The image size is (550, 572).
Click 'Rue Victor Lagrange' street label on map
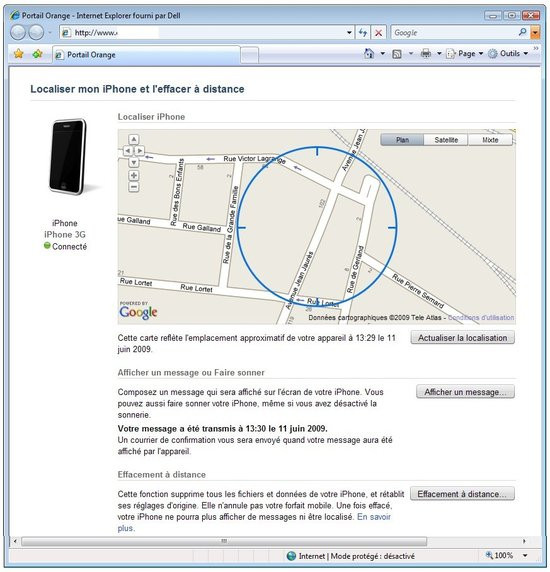255,159
